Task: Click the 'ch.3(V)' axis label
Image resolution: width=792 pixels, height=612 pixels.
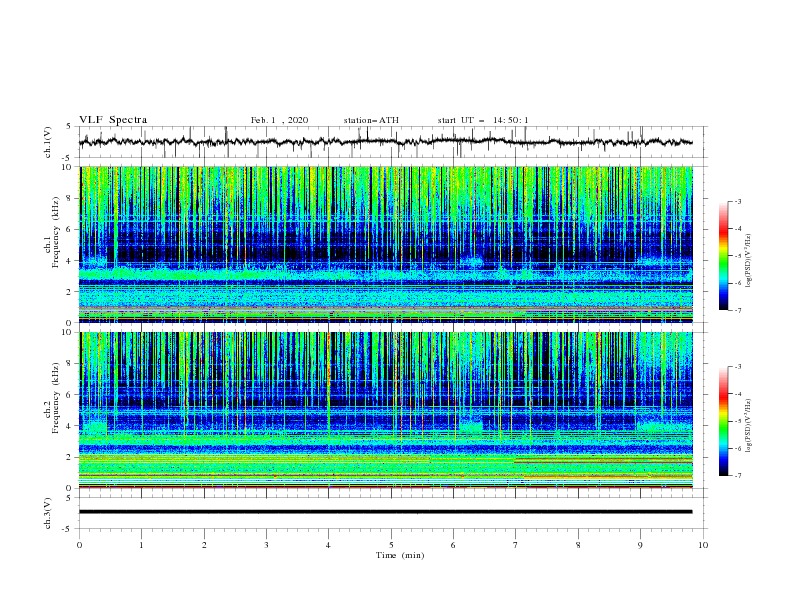Action: [48, 514]
